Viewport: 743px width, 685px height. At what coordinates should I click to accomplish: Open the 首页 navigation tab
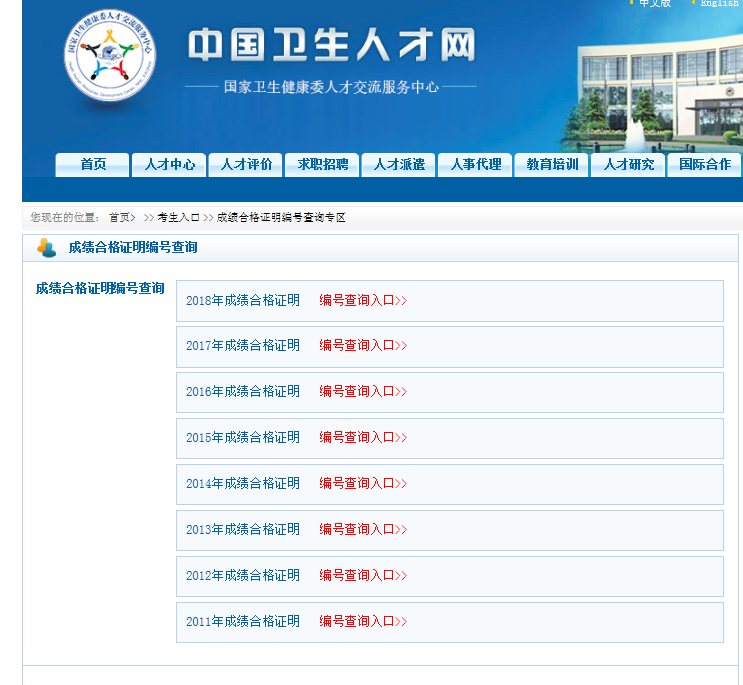[92, 164]
